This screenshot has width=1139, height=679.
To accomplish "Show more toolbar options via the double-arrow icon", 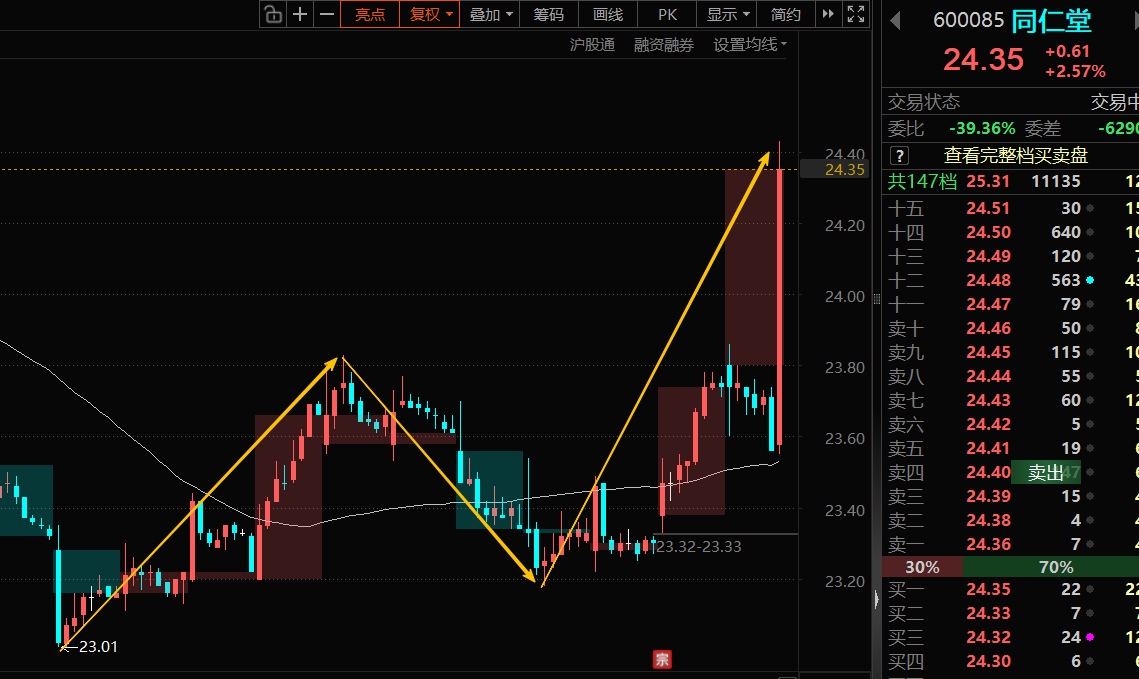I will pos(828,14).
